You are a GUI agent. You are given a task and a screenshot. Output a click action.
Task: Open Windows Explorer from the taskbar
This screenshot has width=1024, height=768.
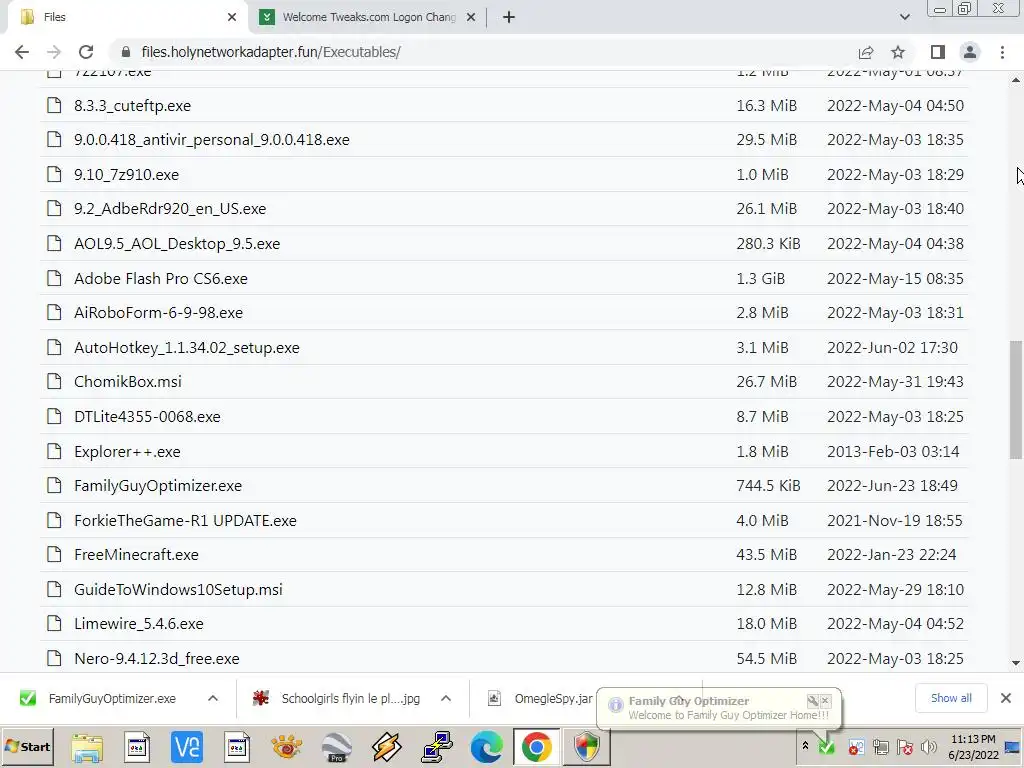point(87,747)
